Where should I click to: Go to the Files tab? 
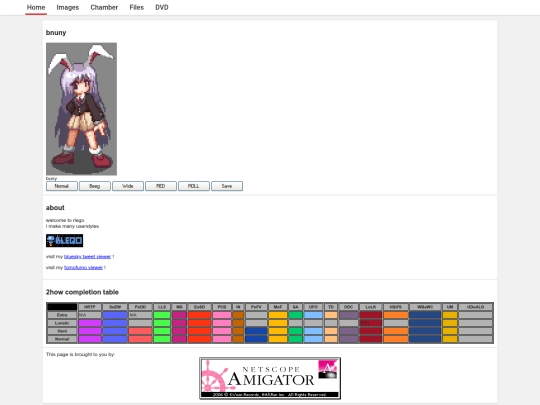136,7
